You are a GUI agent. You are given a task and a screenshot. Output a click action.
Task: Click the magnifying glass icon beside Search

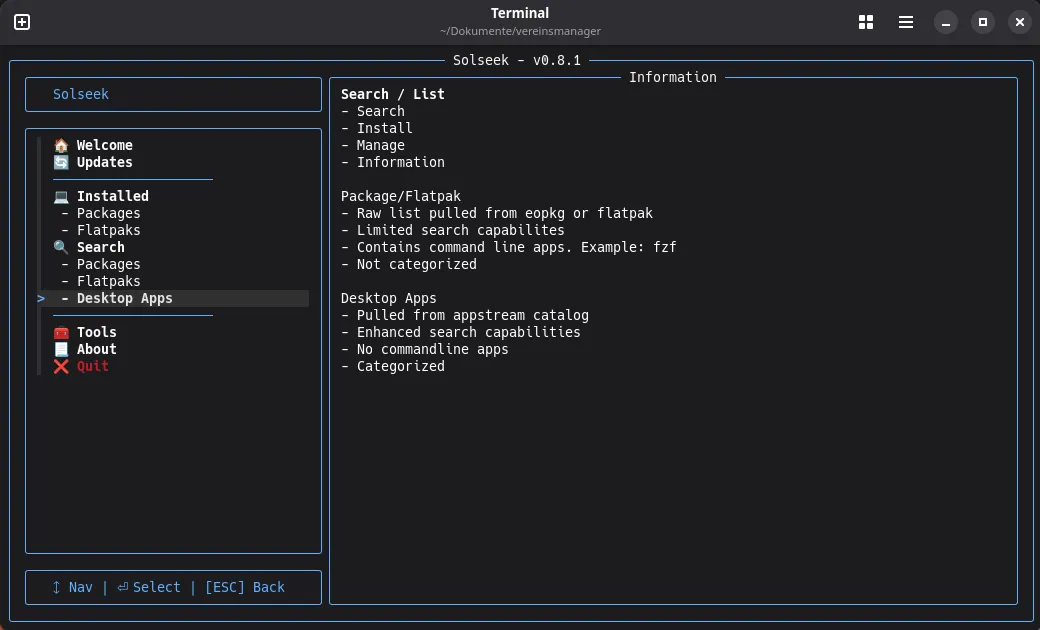click(x=61, y=247)
